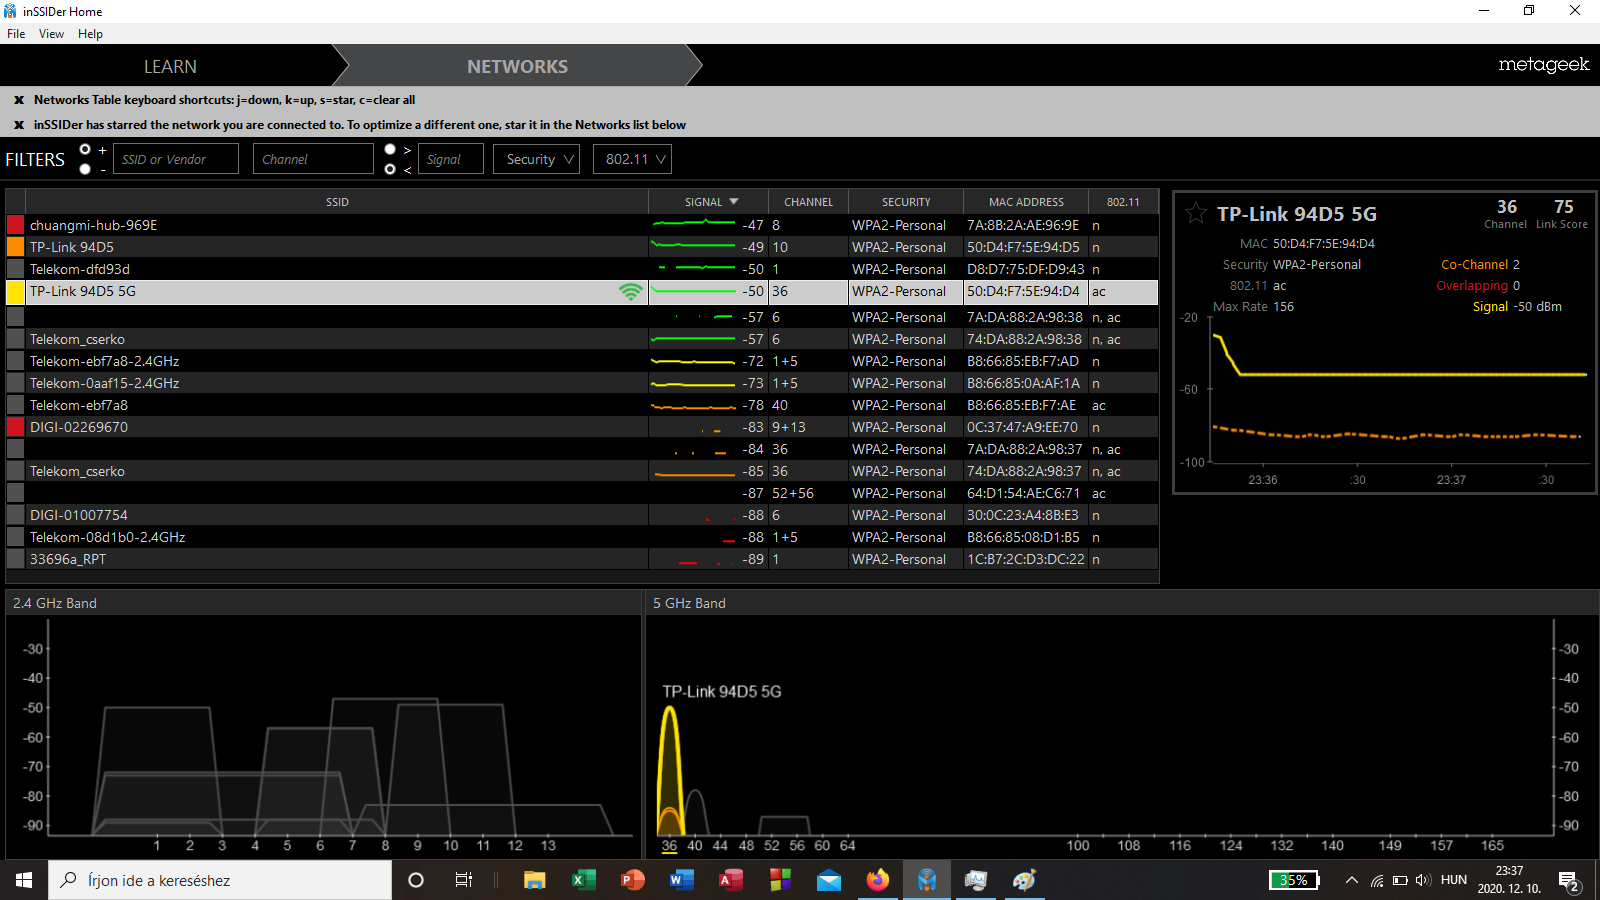Switch to the LEARN tab
This screenshot has height=900, width=1600.
point(170,66)
